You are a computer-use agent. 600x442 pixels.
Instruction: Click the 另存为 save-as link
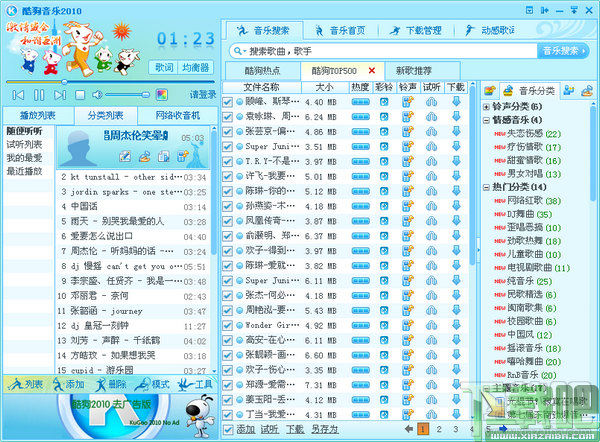(325, 429)
